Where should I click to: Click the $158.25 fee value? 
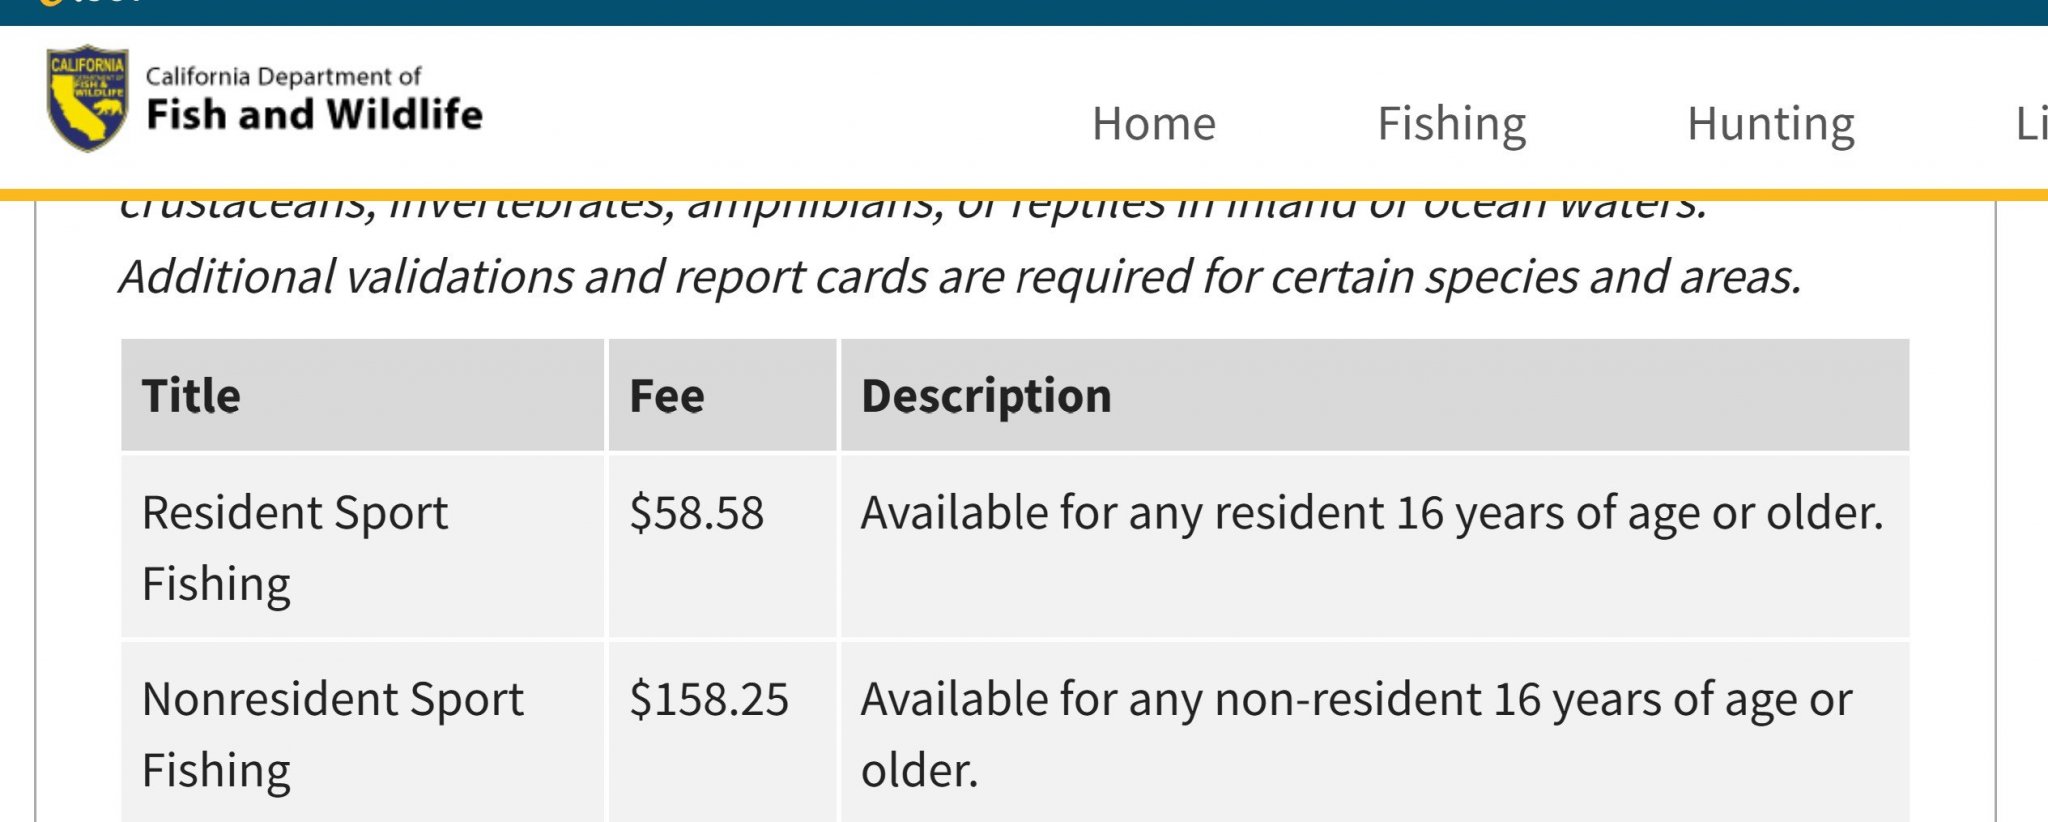[709, 699]
